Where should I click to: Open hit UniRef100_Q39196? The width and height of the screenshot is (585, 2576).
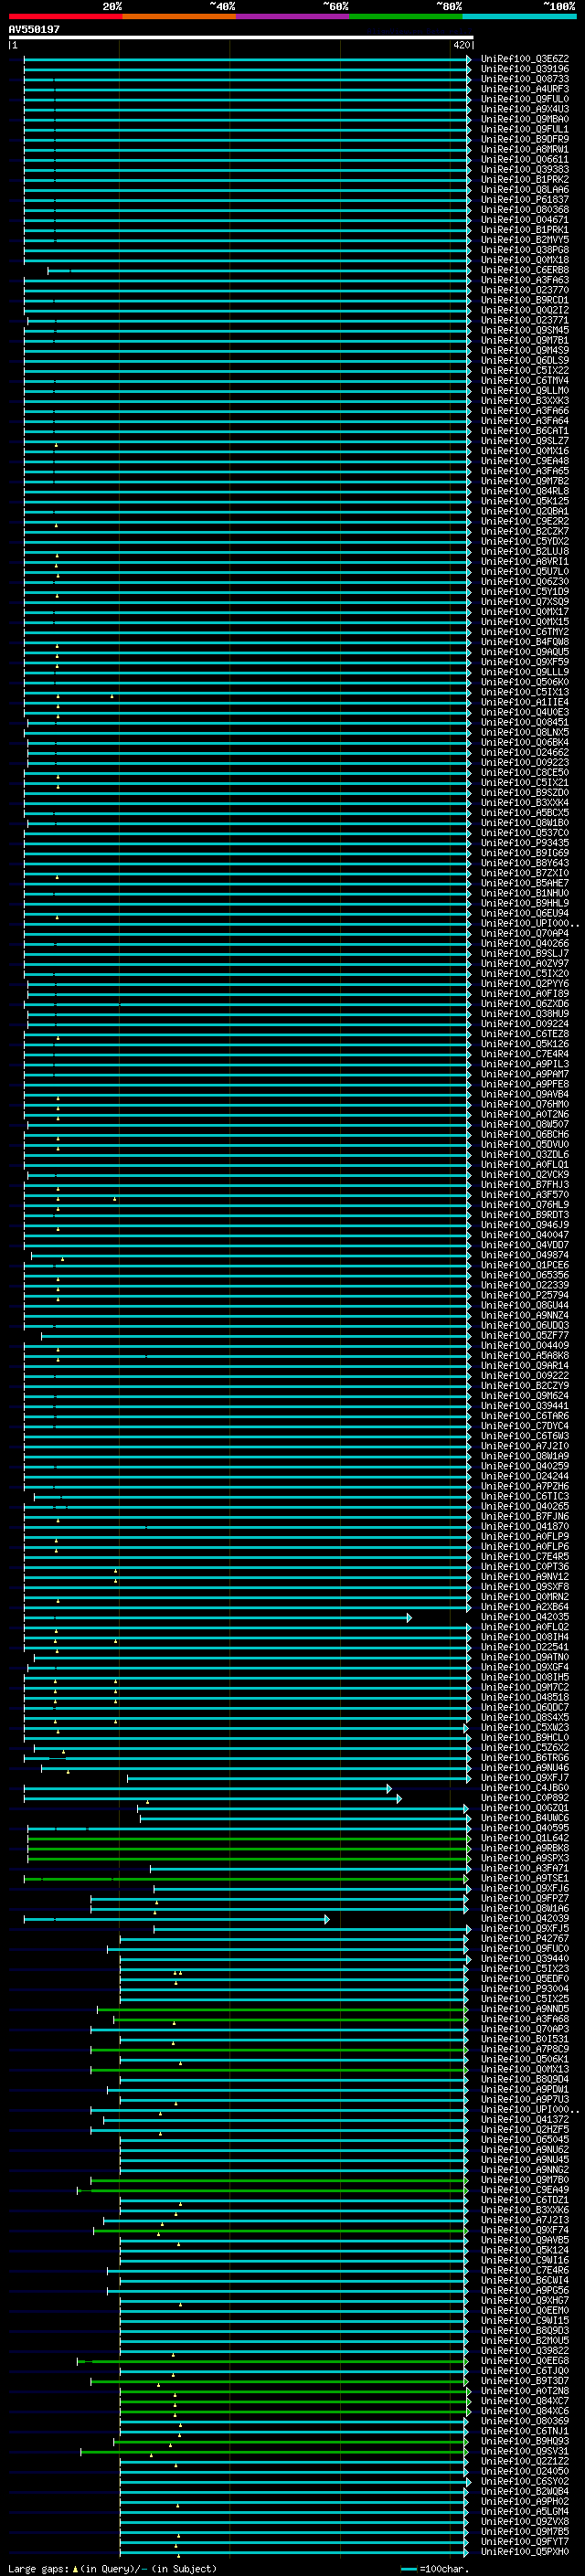pos(524,69)
